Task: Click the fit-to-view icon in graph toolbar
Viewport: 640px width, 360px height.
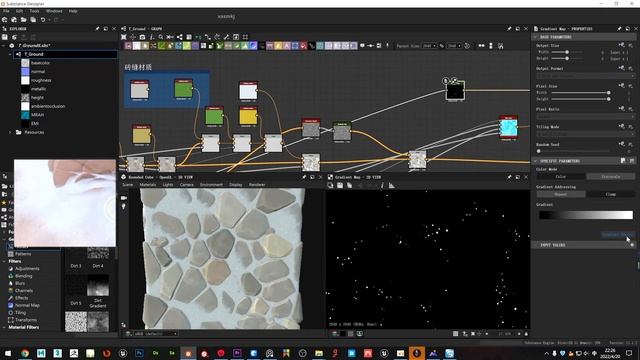Action: [x=124, y=37]
